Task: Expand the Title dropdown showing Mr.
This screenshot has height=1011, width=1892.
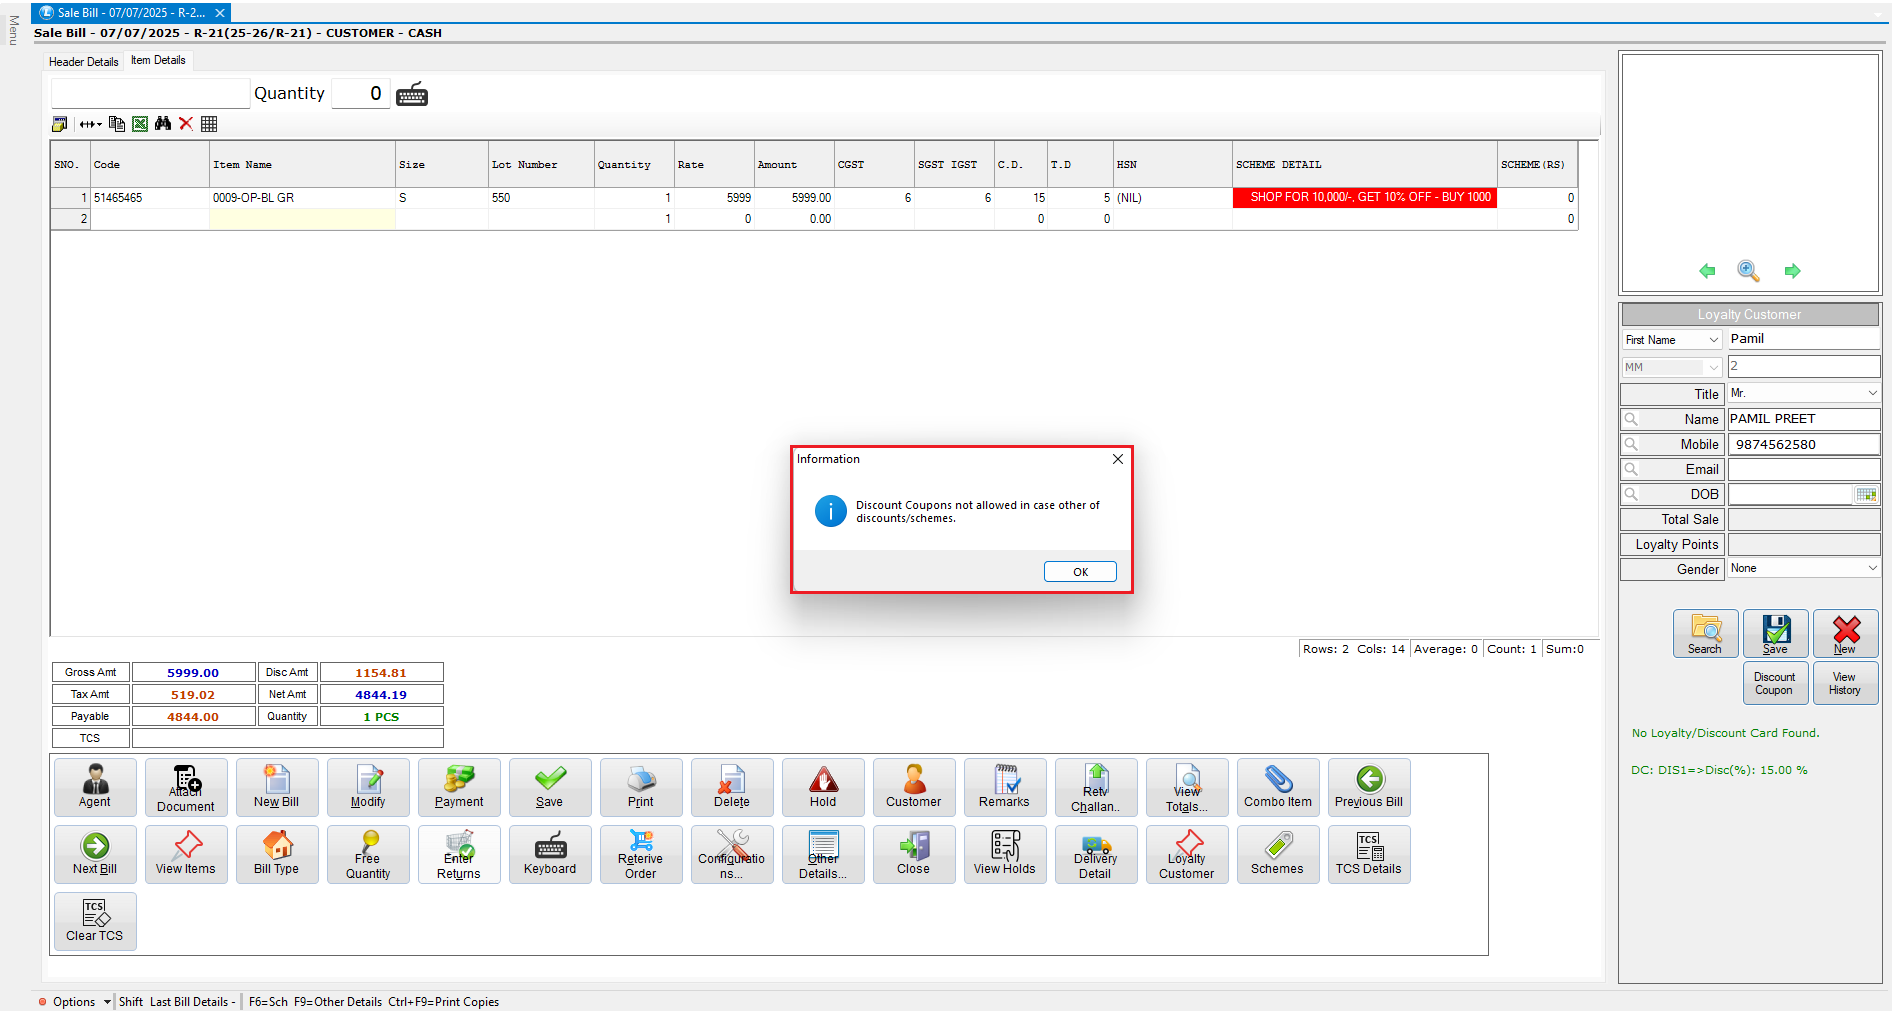Action: (1872, 394)
